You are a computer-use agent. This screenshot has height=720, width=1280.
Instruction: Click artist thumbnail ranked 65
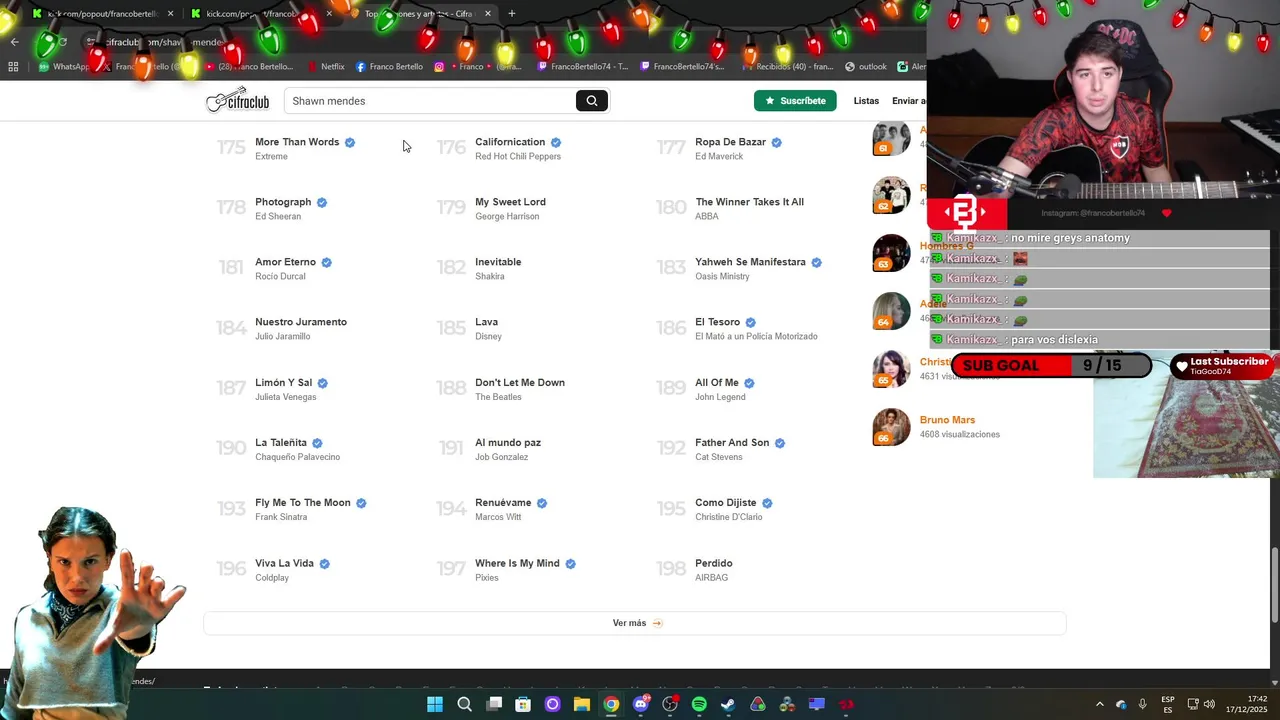coord(891,368)
